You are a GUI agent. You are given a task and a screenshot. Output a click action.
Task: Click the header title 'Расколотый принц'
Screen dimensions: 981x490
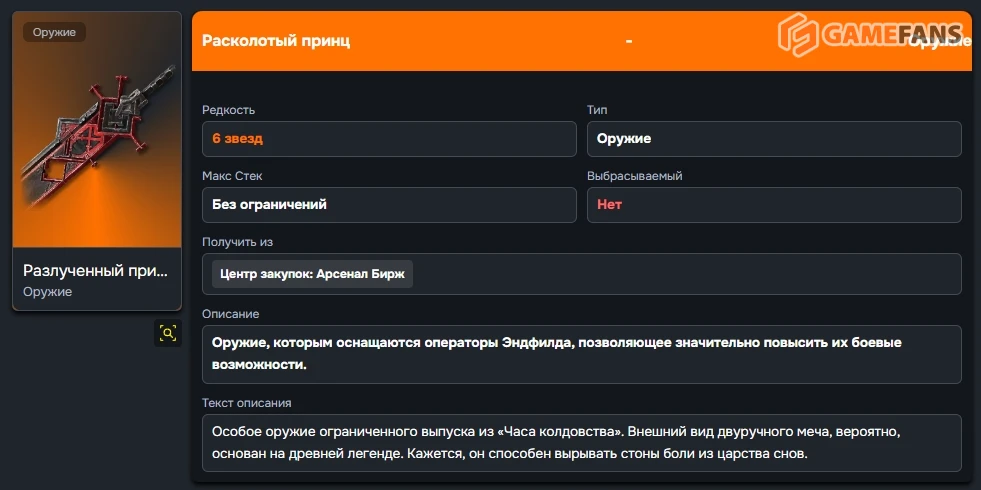[276, 41]
